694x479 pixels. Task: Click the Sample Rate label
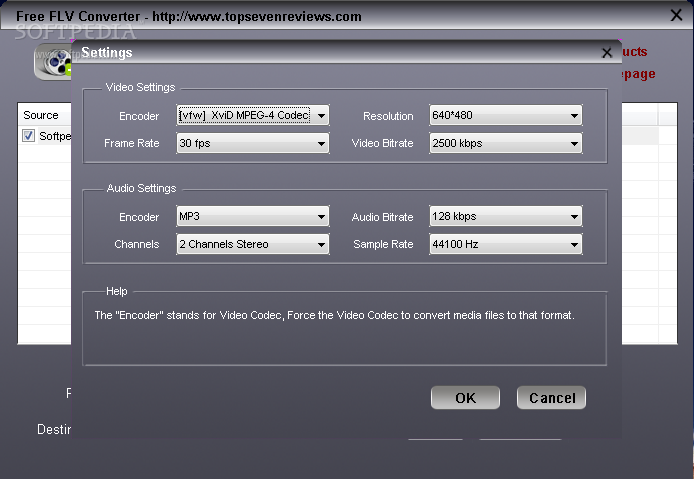pos(383,244)
